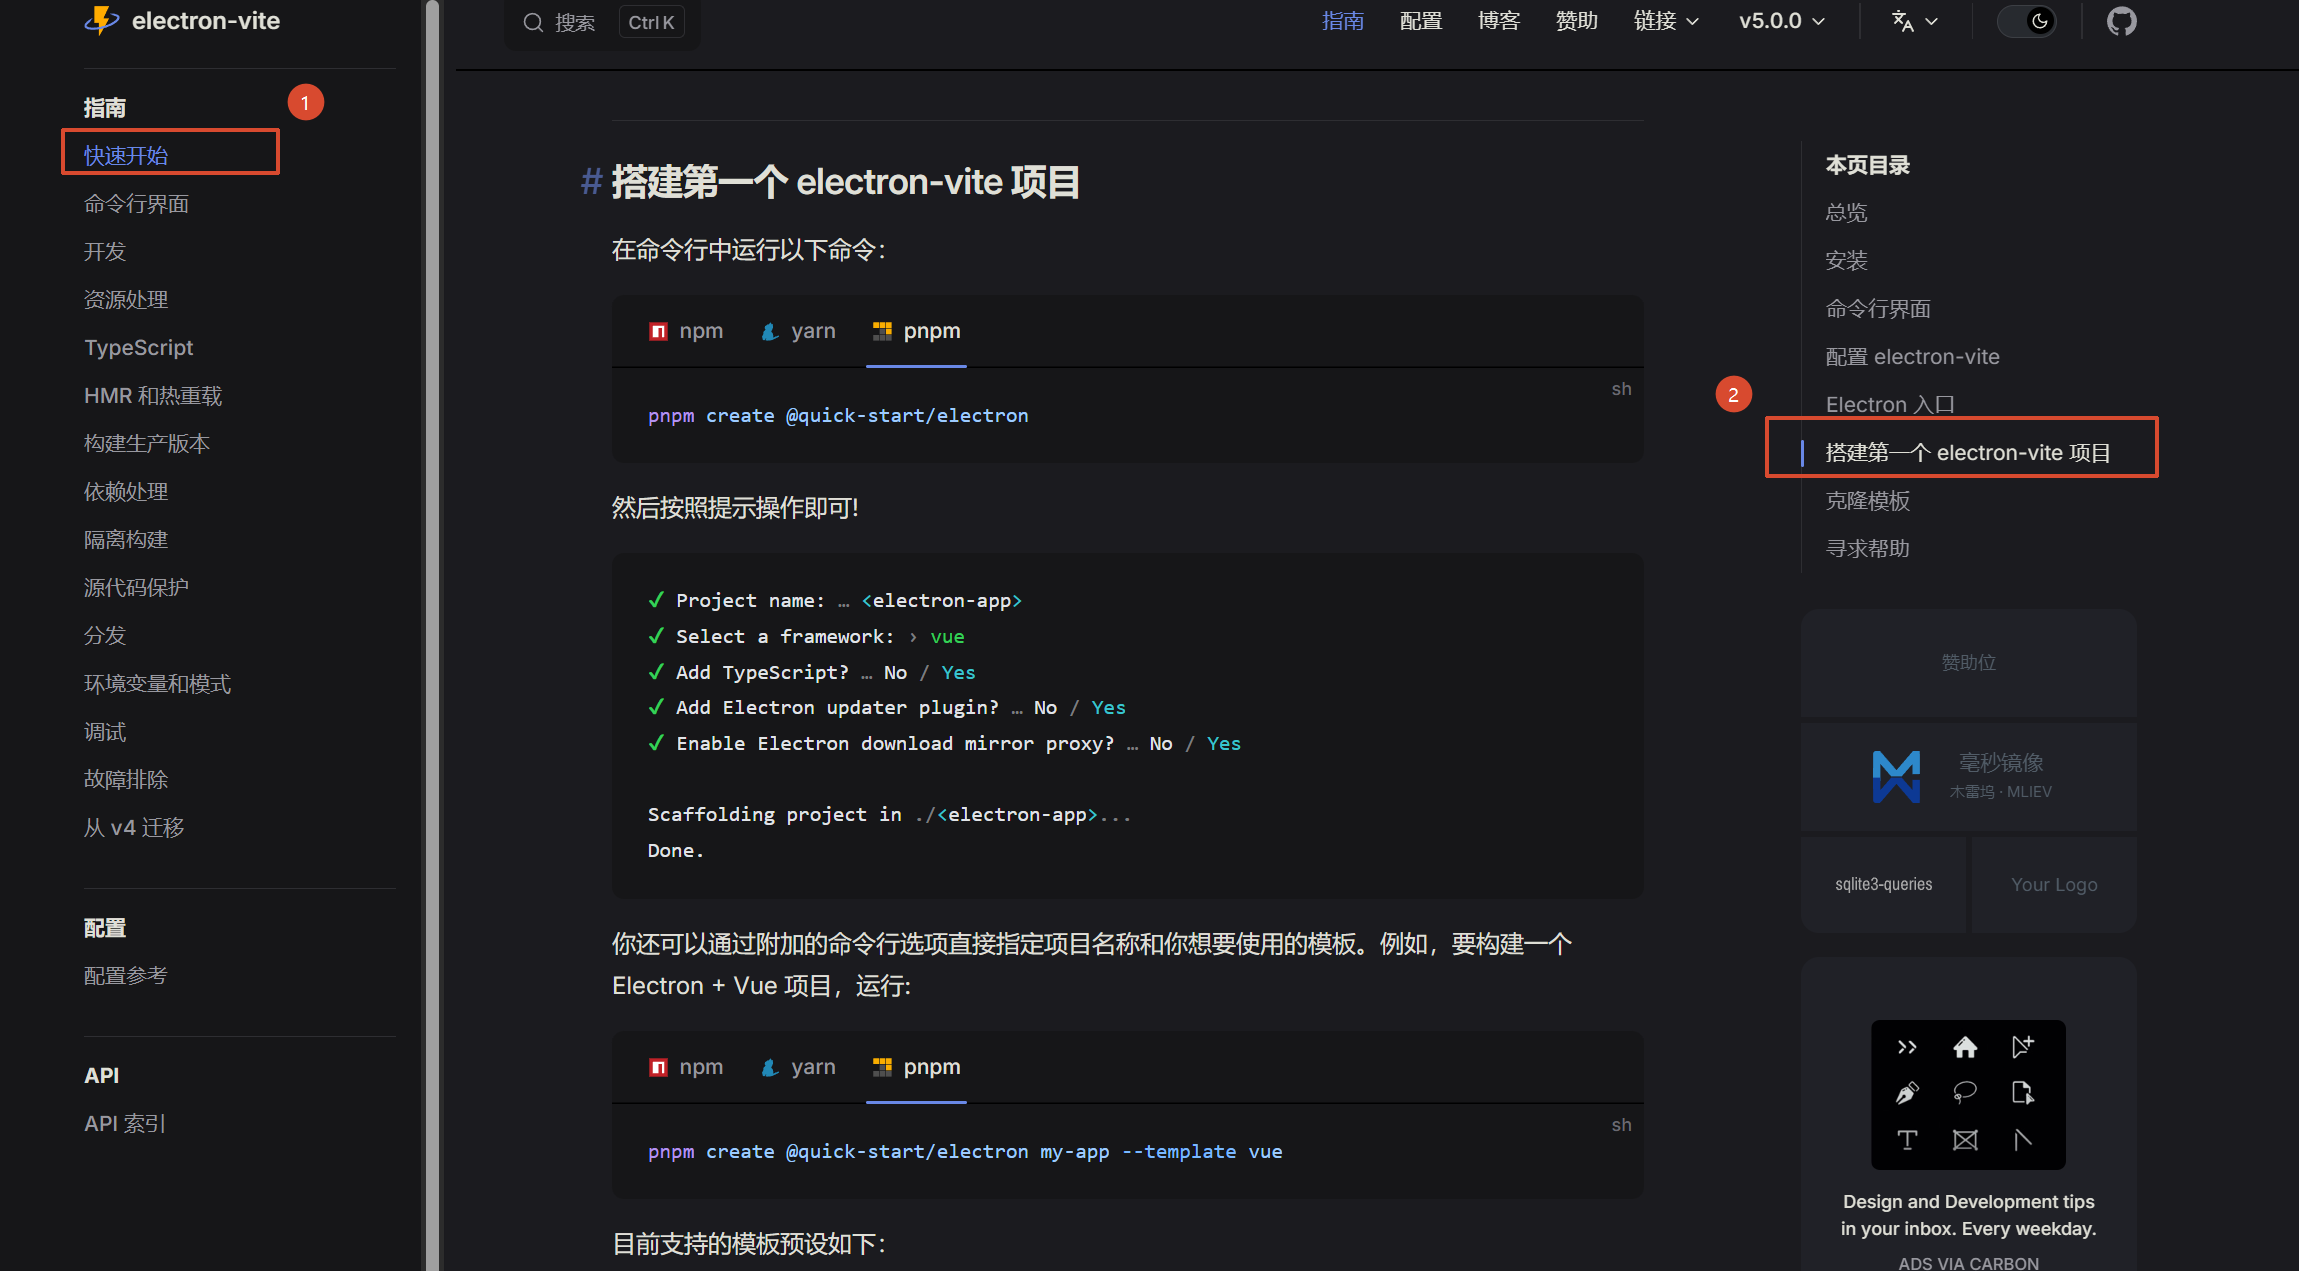The height and width of the screenshot is (1271, 2299).
Task: Jump to 总览 in page outline
Action: [x=1846, y=213]
